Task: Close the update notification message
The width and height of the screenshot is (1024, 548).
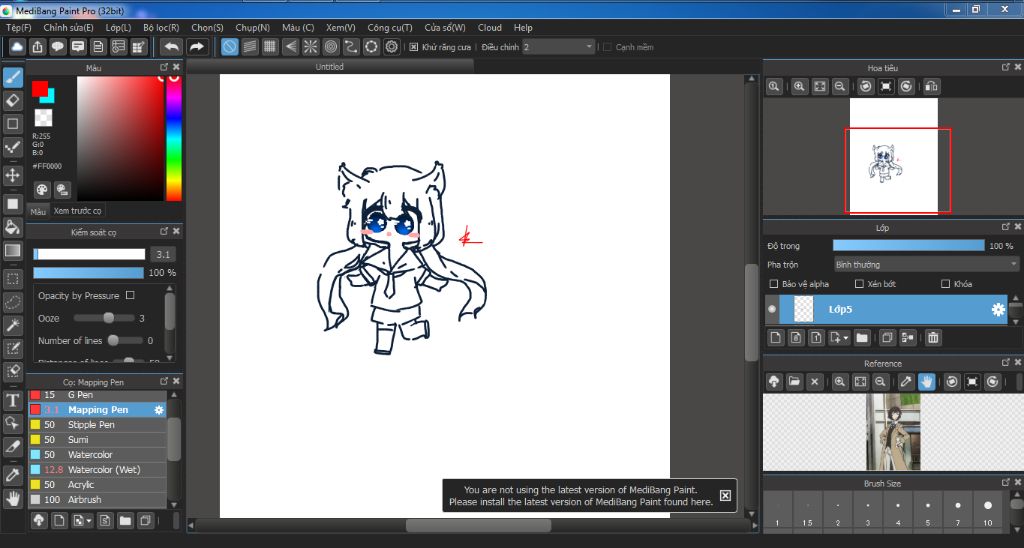Action: coord(725,495)
